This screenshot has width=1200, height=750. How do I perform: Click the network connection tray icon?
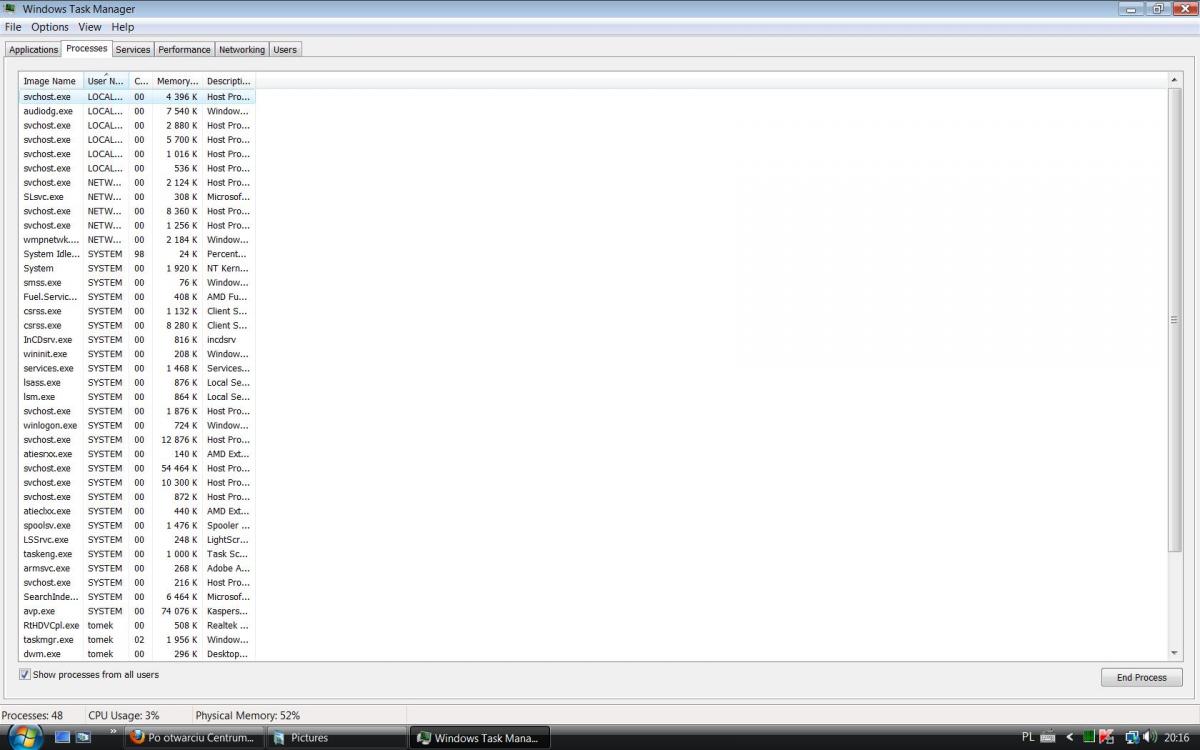(x=1132, y=737)
